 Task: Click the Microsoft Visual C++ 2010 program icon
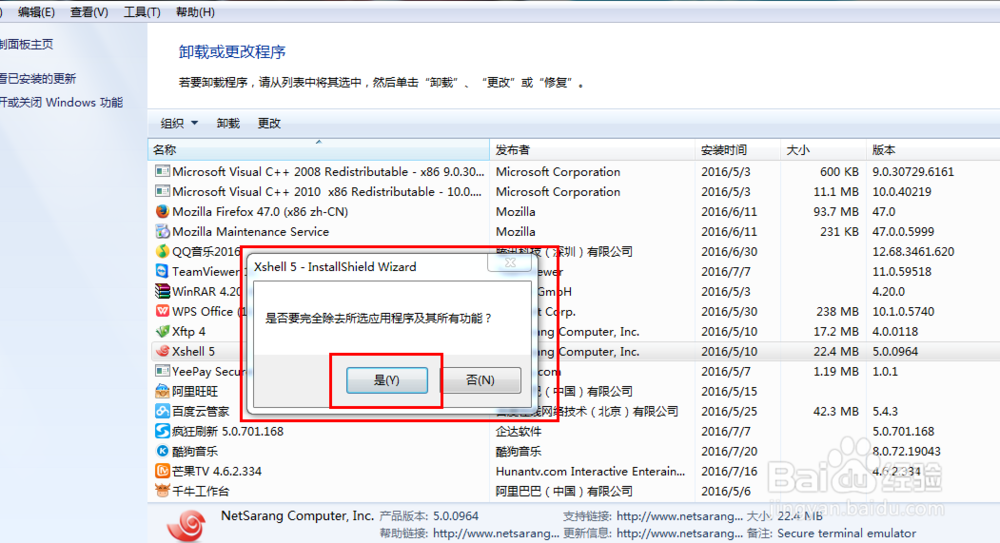[162, 191]
